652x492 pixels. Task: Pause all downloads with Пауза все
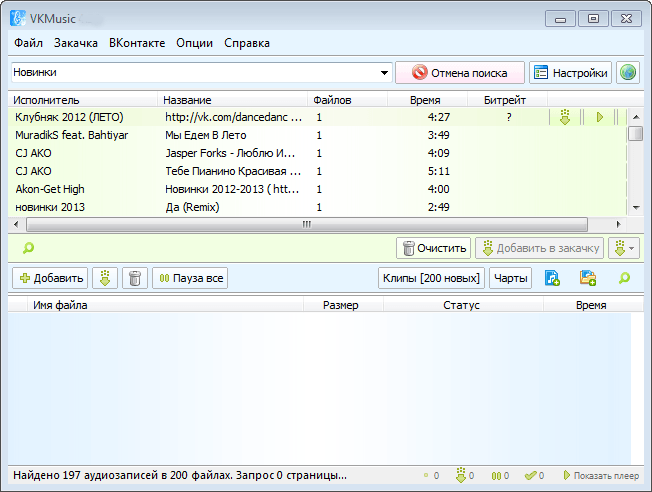190,278
